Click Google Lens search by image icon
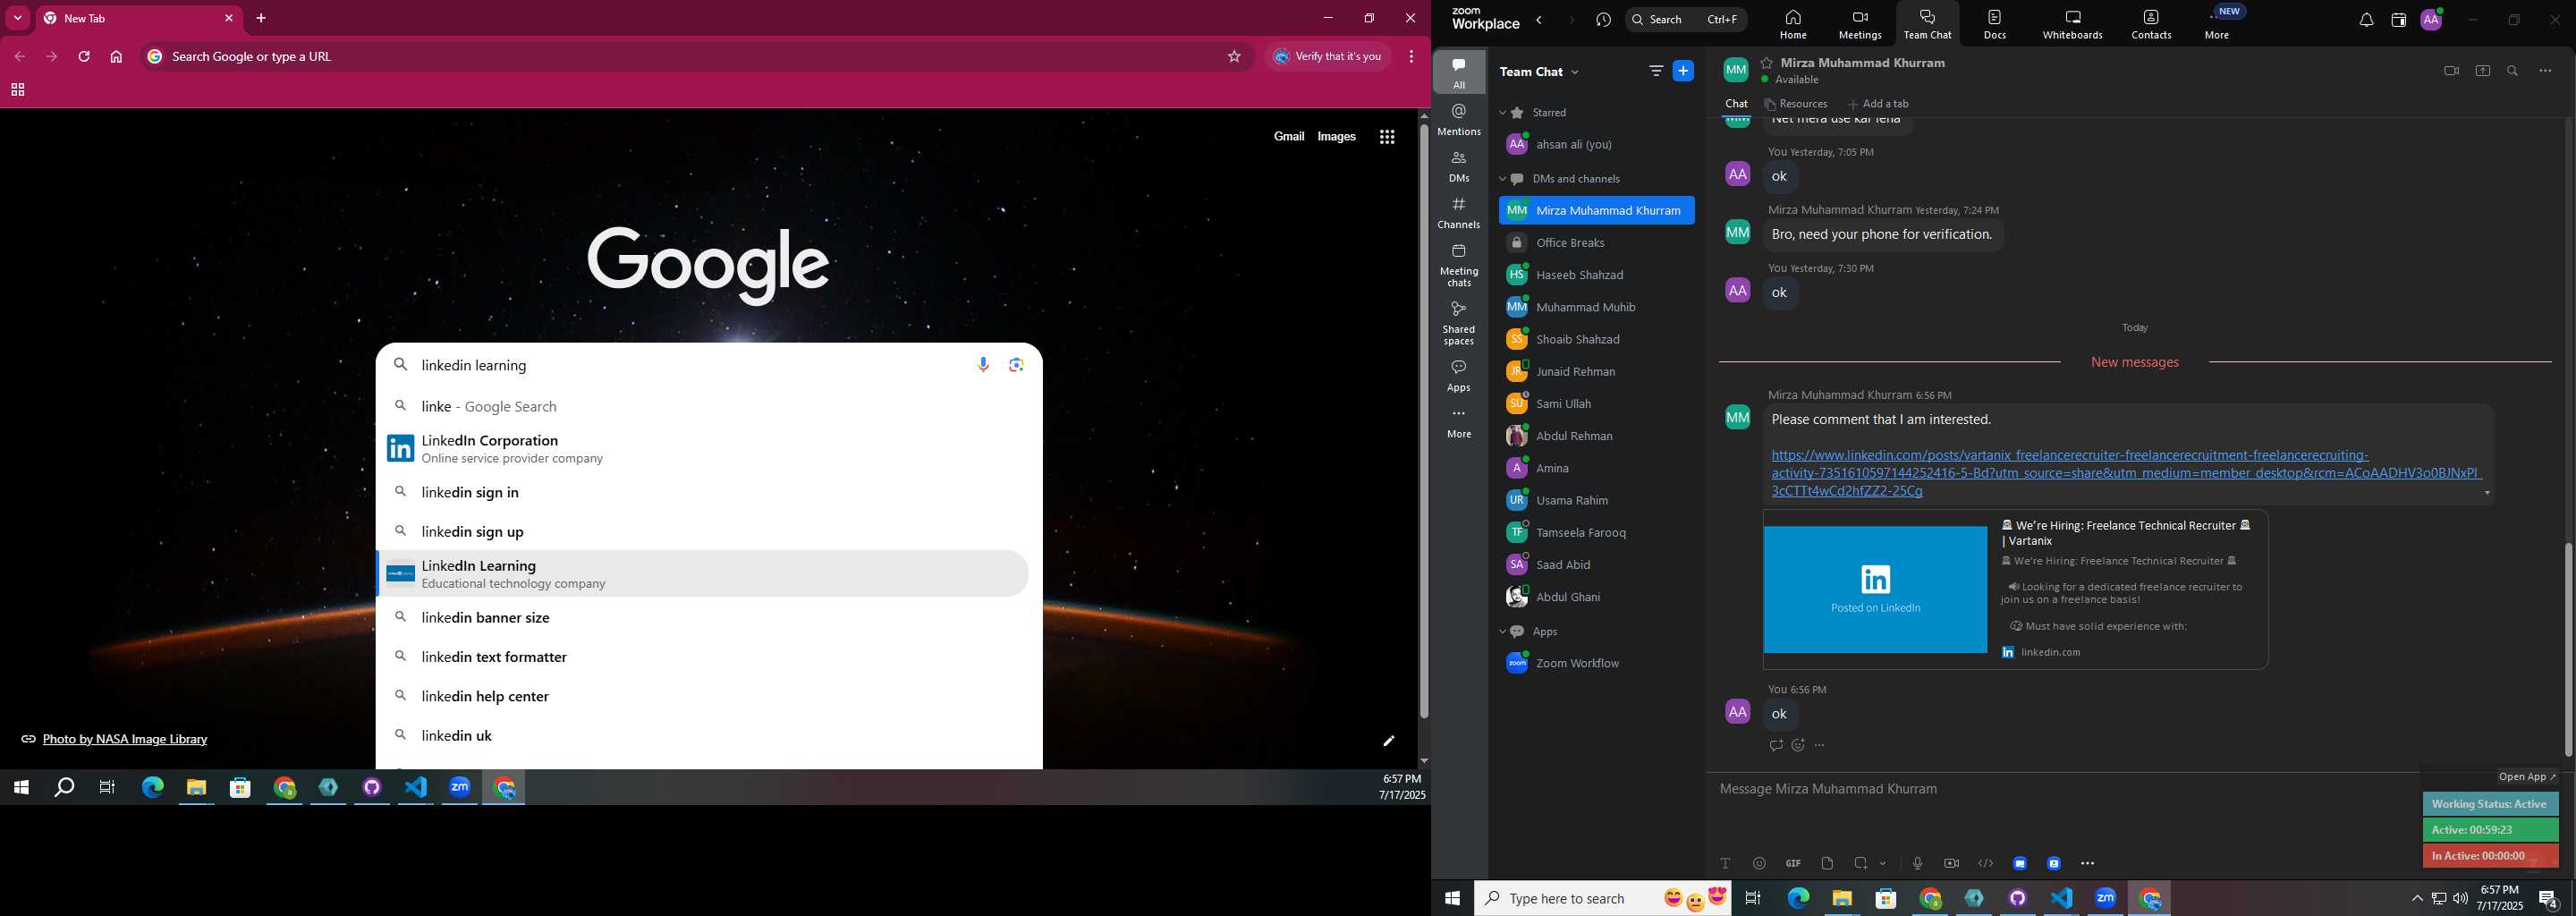The height and width of the screenshot is (916, 2576). [x=1016, y=365]
